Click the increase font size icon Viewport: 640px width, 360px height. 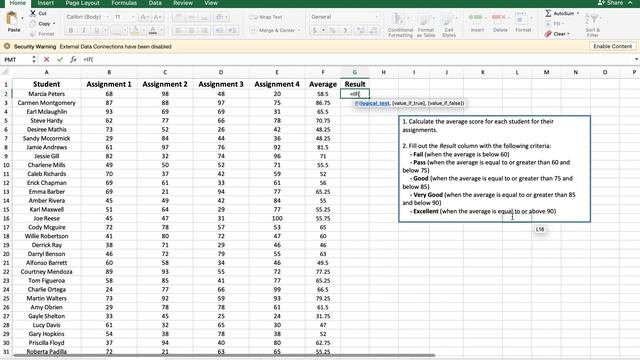point(143,17)
